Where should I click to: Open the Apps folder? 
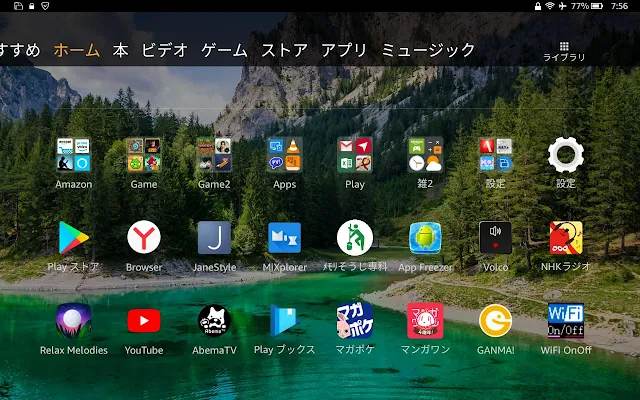(284, 155)
